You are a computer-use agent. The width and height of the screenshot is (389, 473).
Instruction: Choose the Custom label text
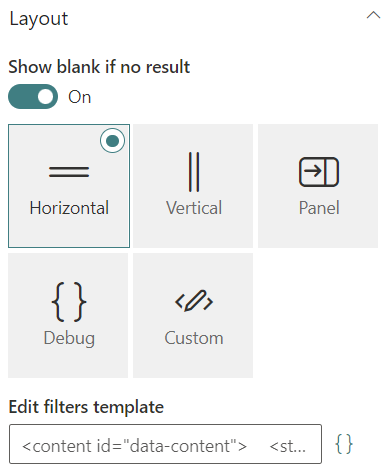click(194, 338)
